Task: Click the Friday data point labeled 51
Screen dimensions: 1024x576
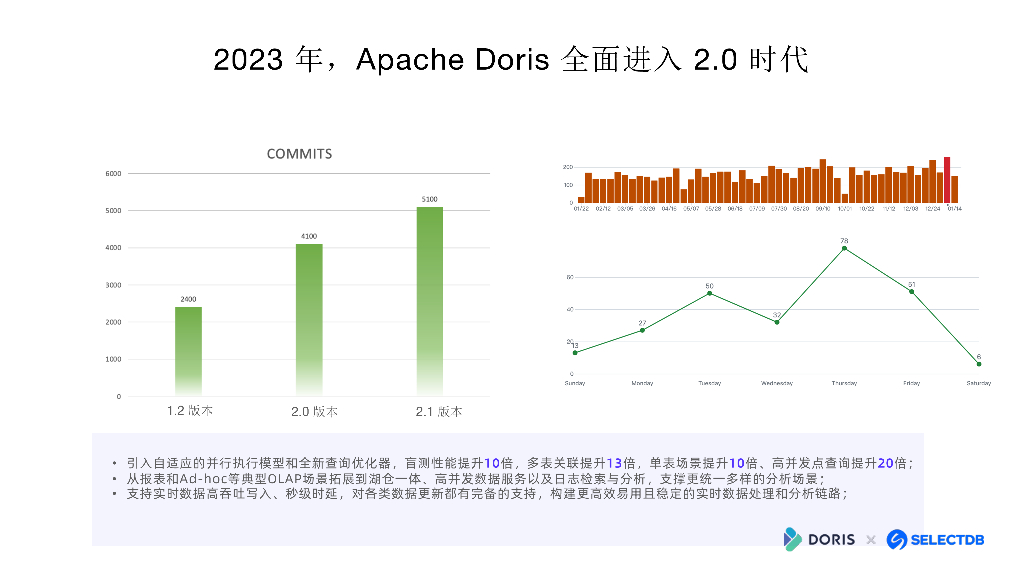Action: 912,291
